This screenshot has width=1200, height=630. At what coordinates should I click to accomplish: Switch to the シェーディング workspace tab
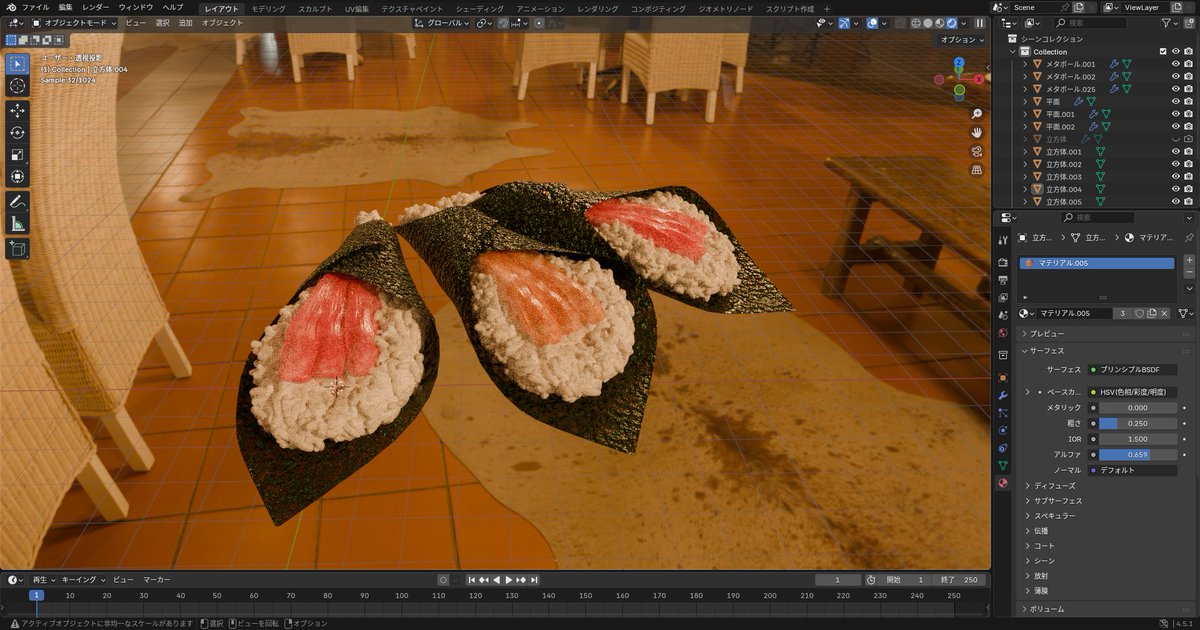click(x=479, y=8)
